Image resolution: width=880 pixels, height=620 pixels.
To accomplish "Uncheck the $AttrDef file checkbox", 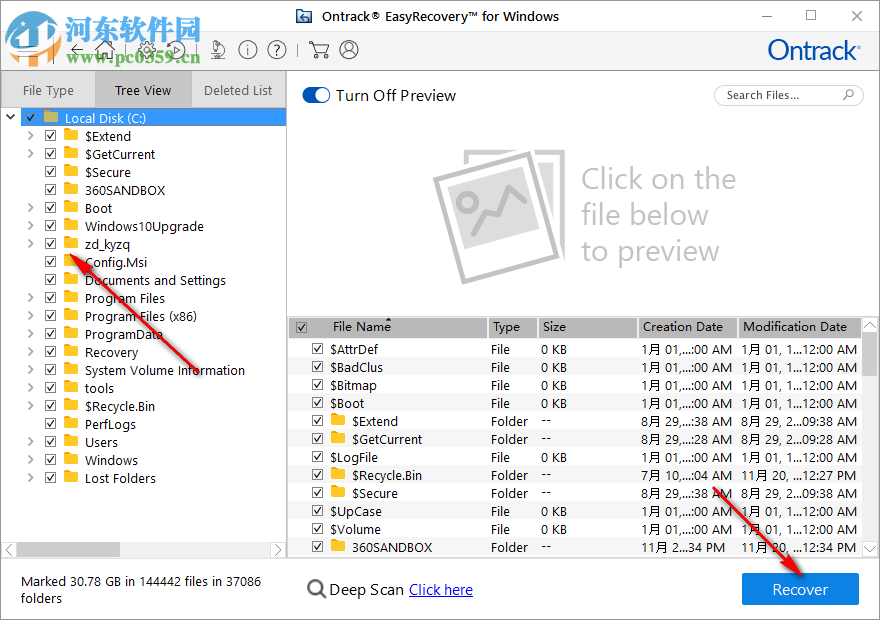I will [318, 349].
